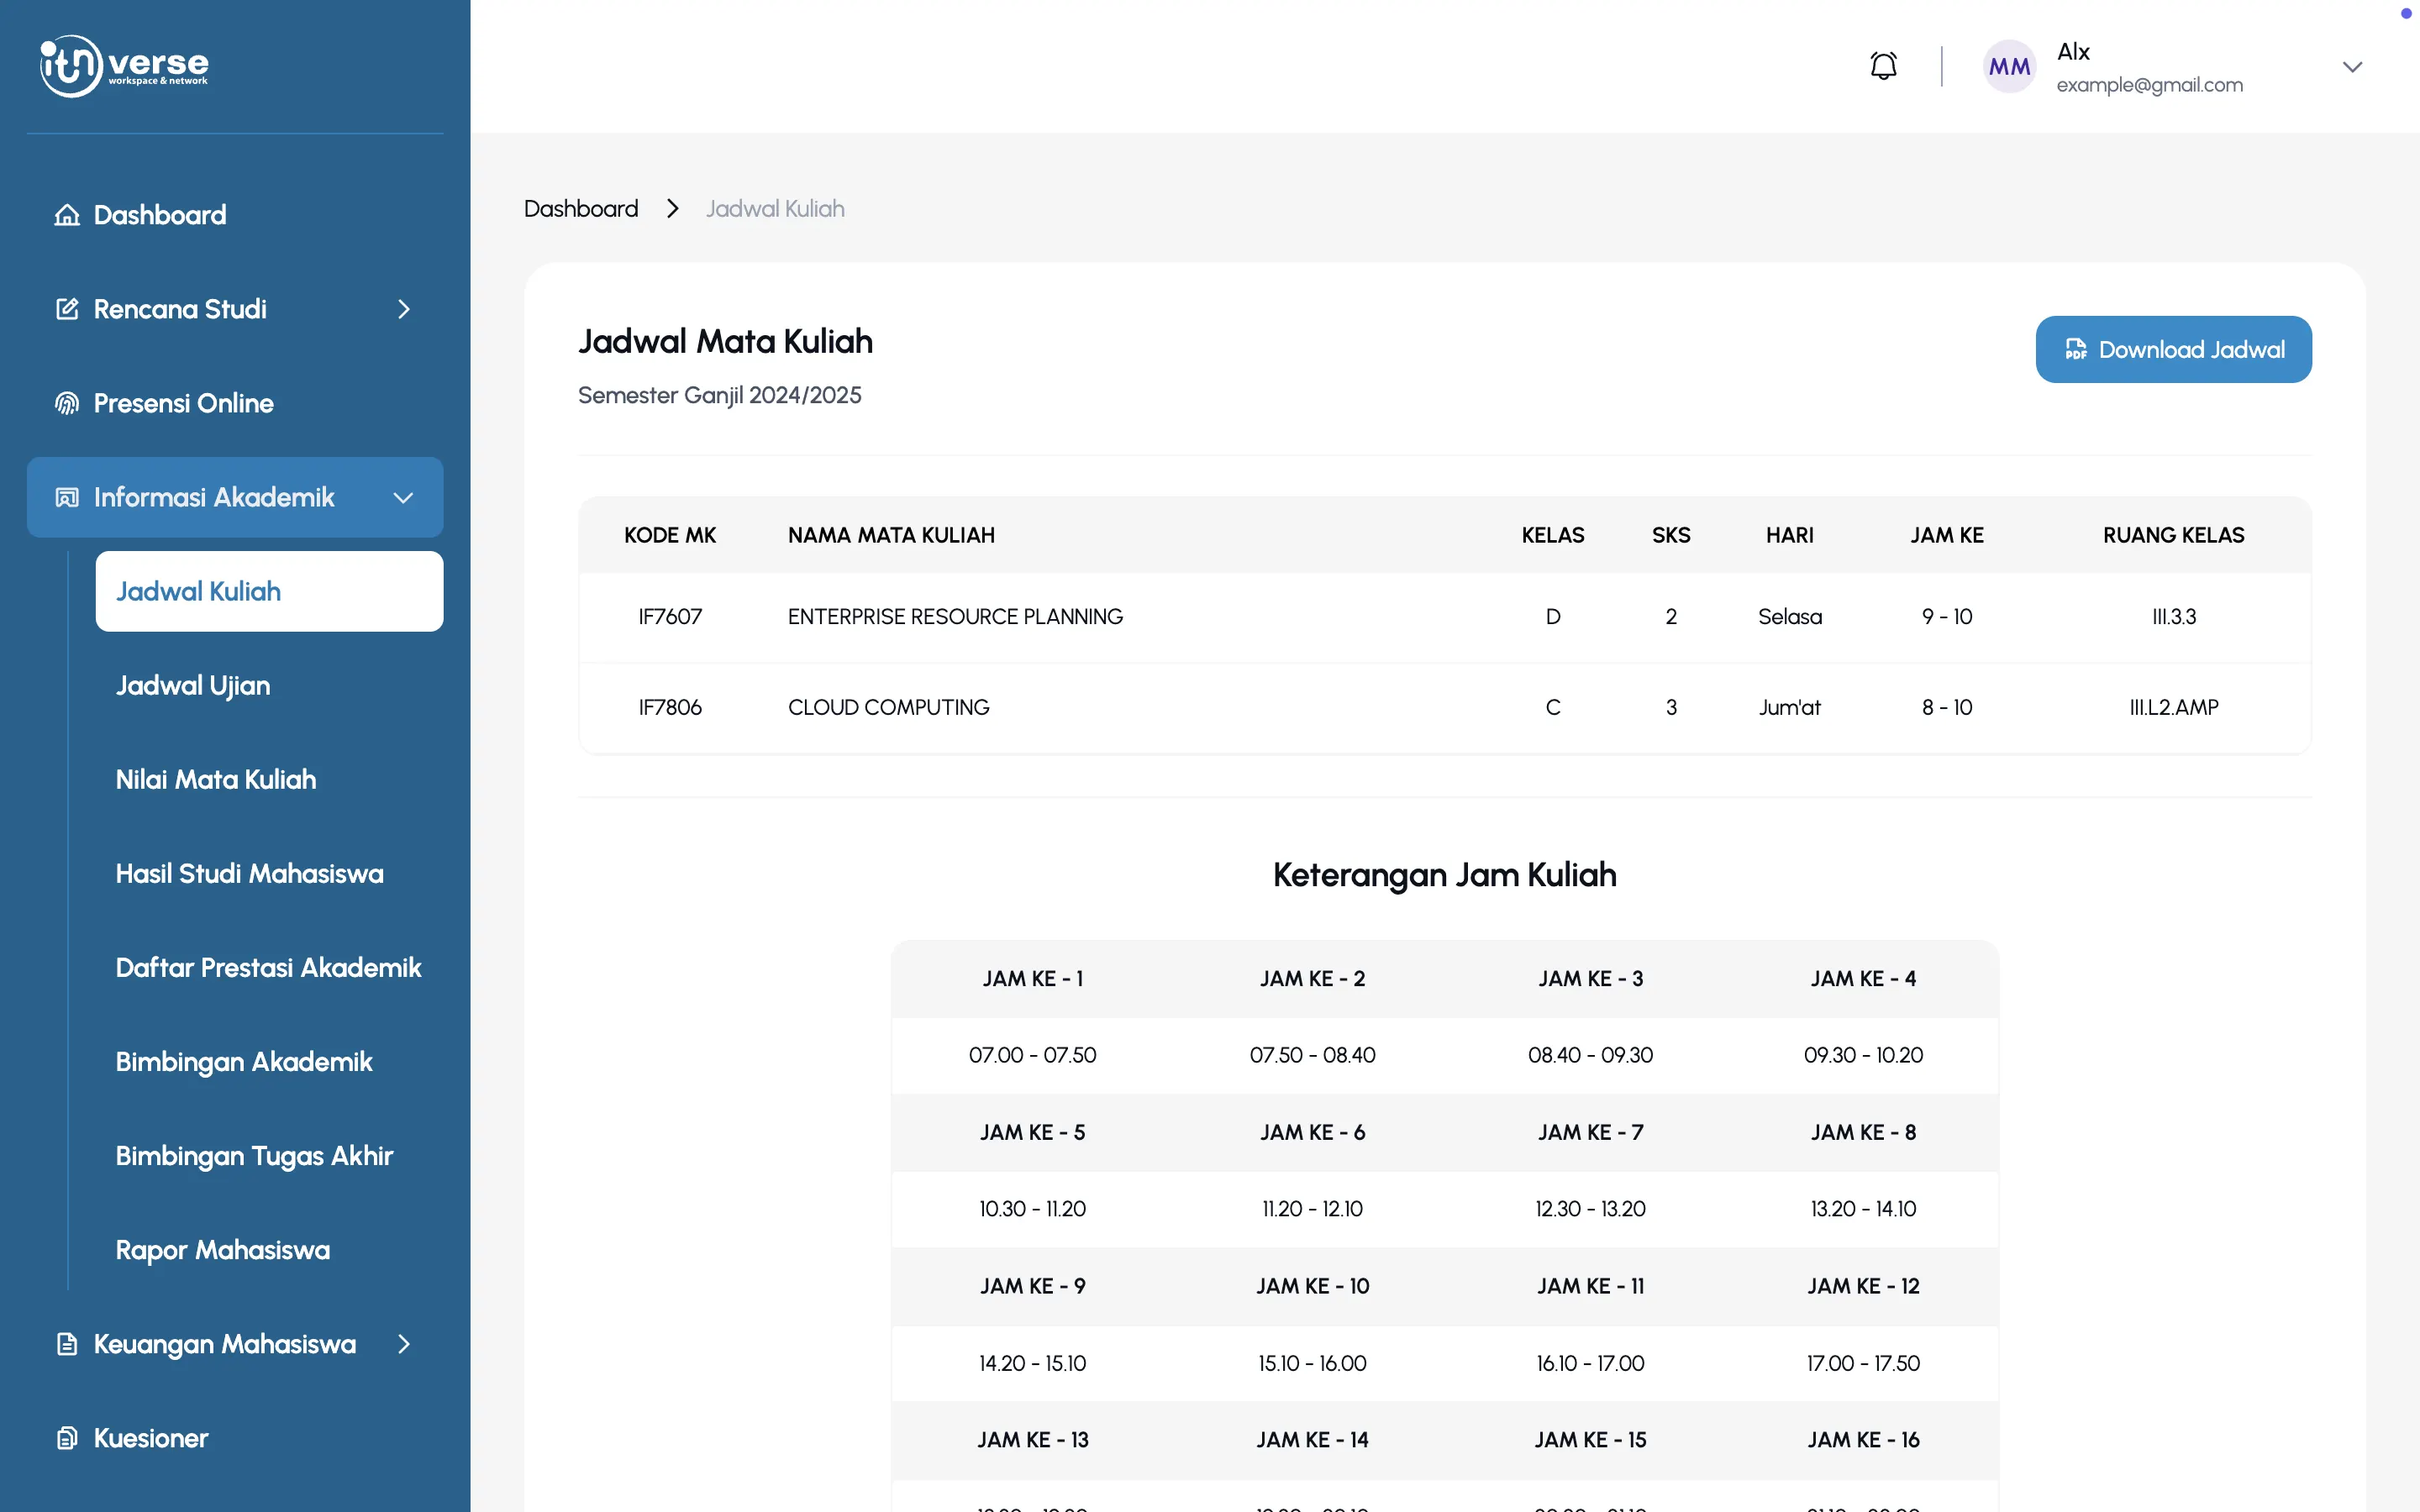
Task: Open Dashboard in the sidebar
Action: [235, 215]
